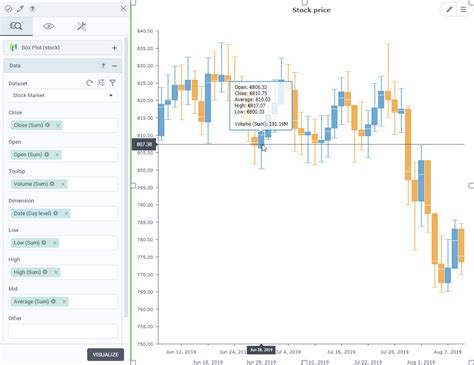Click the Aug 7, 2019 axis label
This screenshot has width=474, height=365.
tap(447, 352)
